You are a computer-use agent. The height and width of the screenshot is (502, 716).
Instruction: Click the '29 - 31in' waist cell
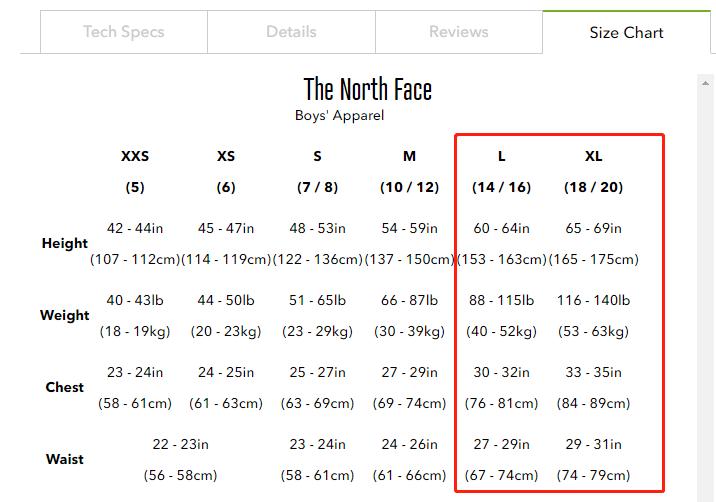click(594, 444)
